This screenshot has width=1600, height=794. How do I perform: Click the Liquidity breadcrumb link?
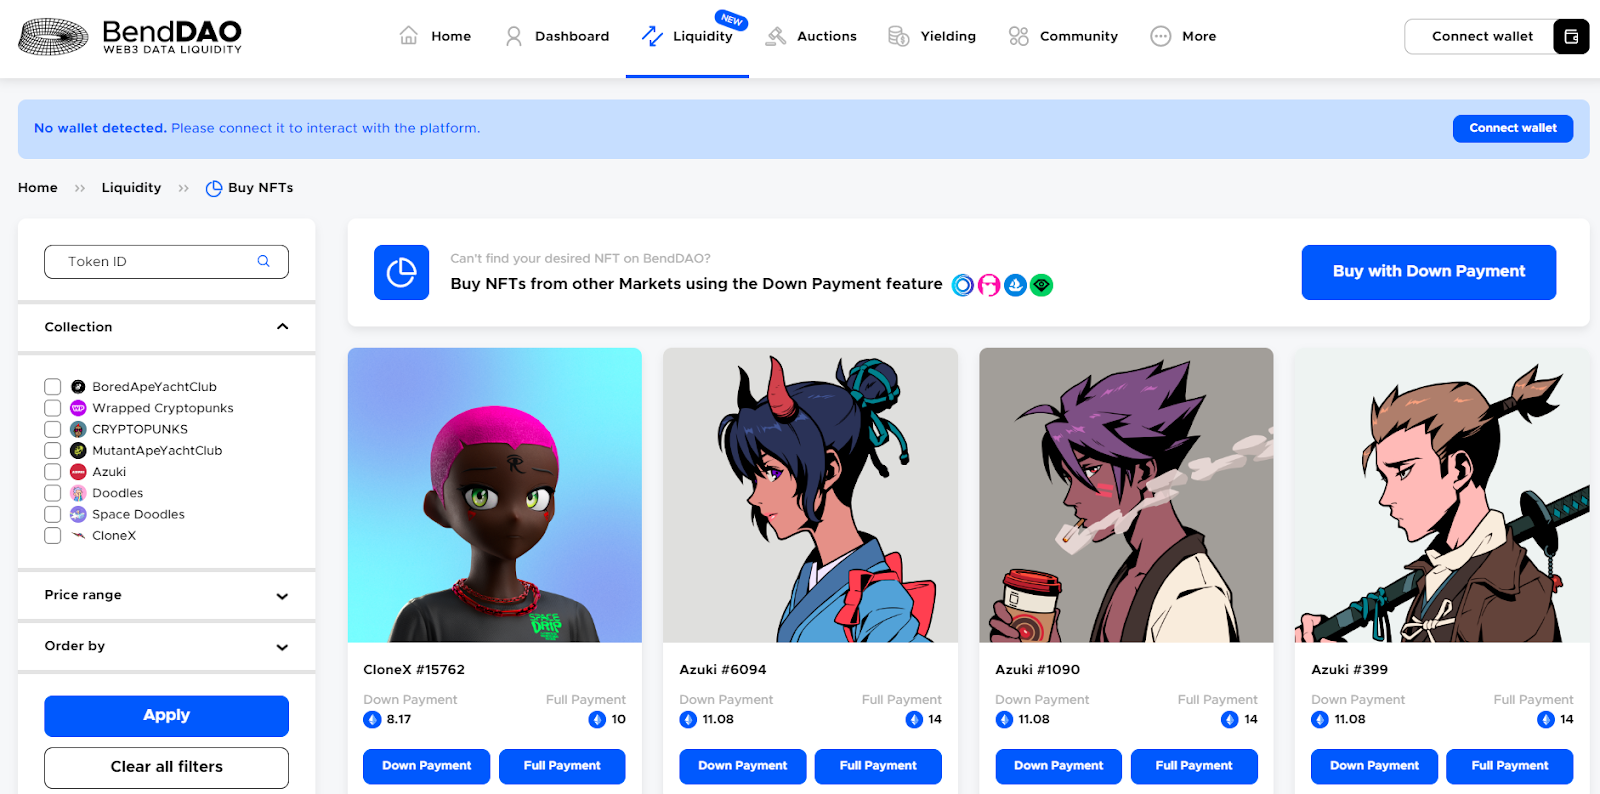131,188
